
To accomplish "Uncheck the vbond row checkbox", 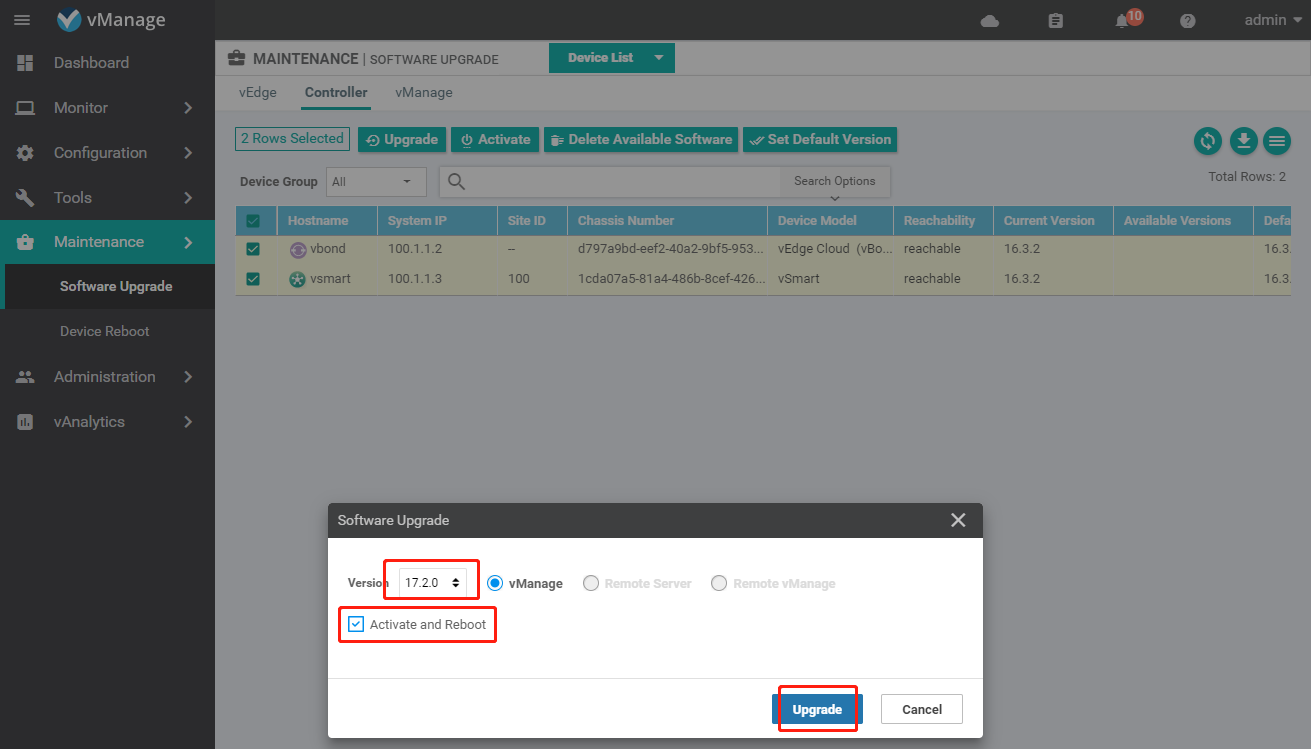I will tap(253, 249).
